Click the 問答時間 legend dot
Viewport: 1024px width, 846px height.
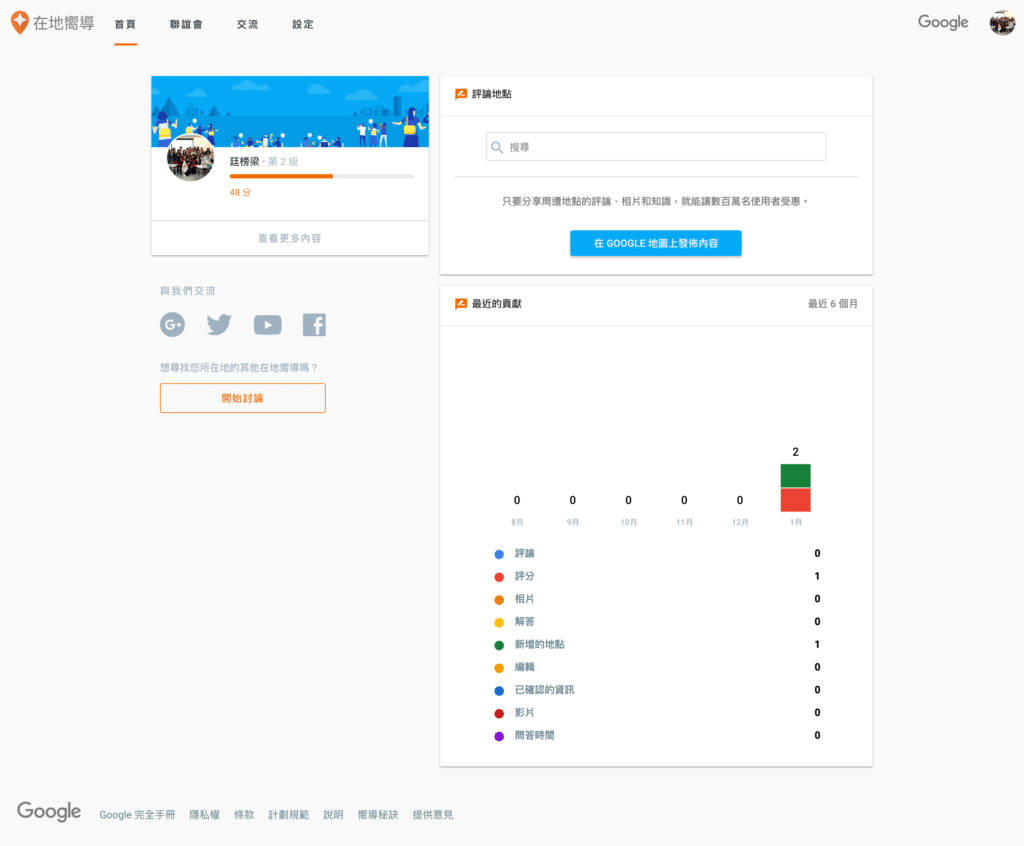click(x=499, y=736)
